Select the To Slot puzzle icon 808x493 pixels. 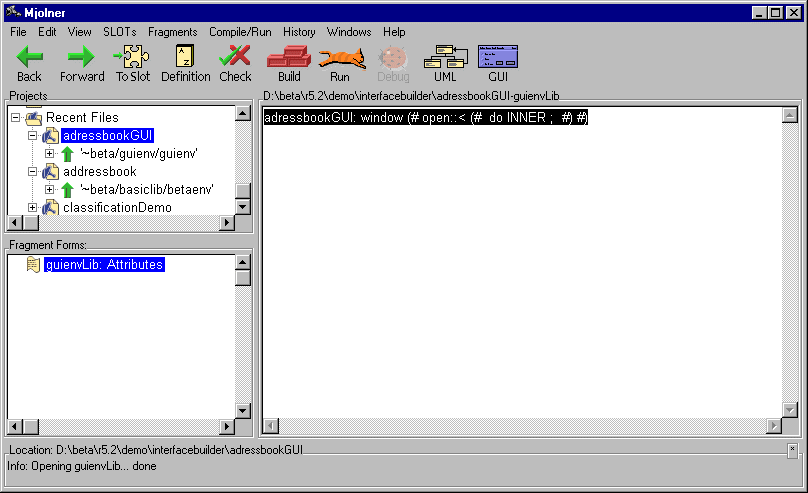pos(132,58)
